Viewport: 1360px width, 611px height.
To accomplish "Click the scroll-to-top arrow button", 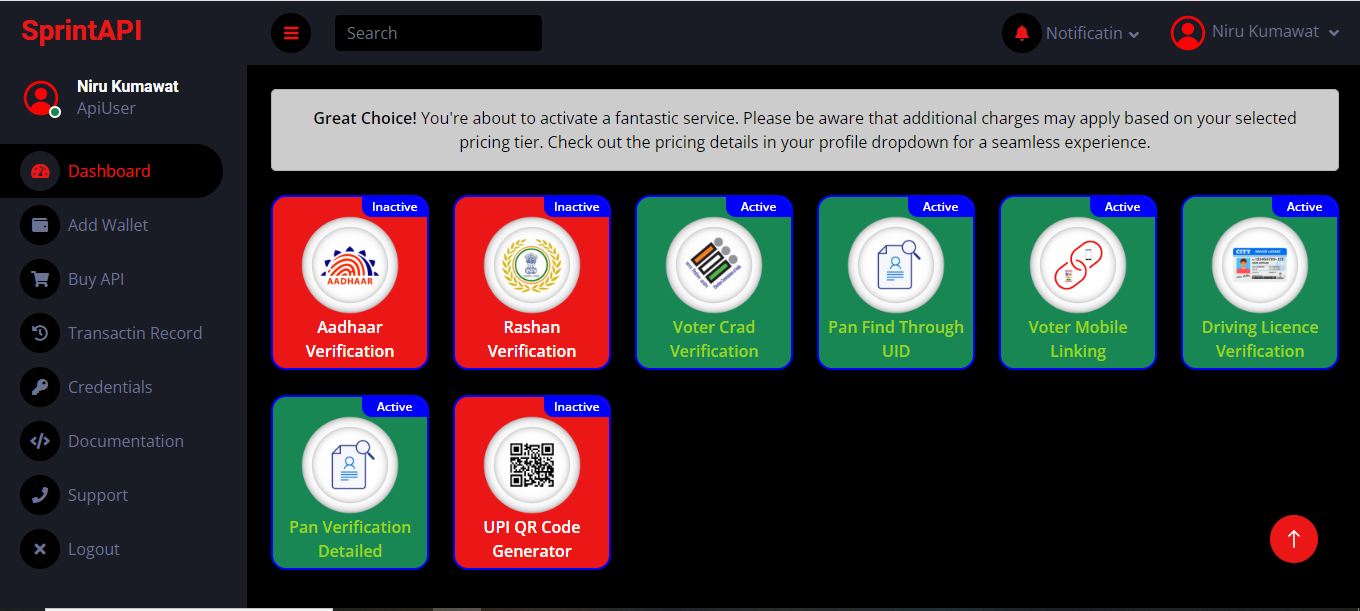I will tap(1294, 539).
